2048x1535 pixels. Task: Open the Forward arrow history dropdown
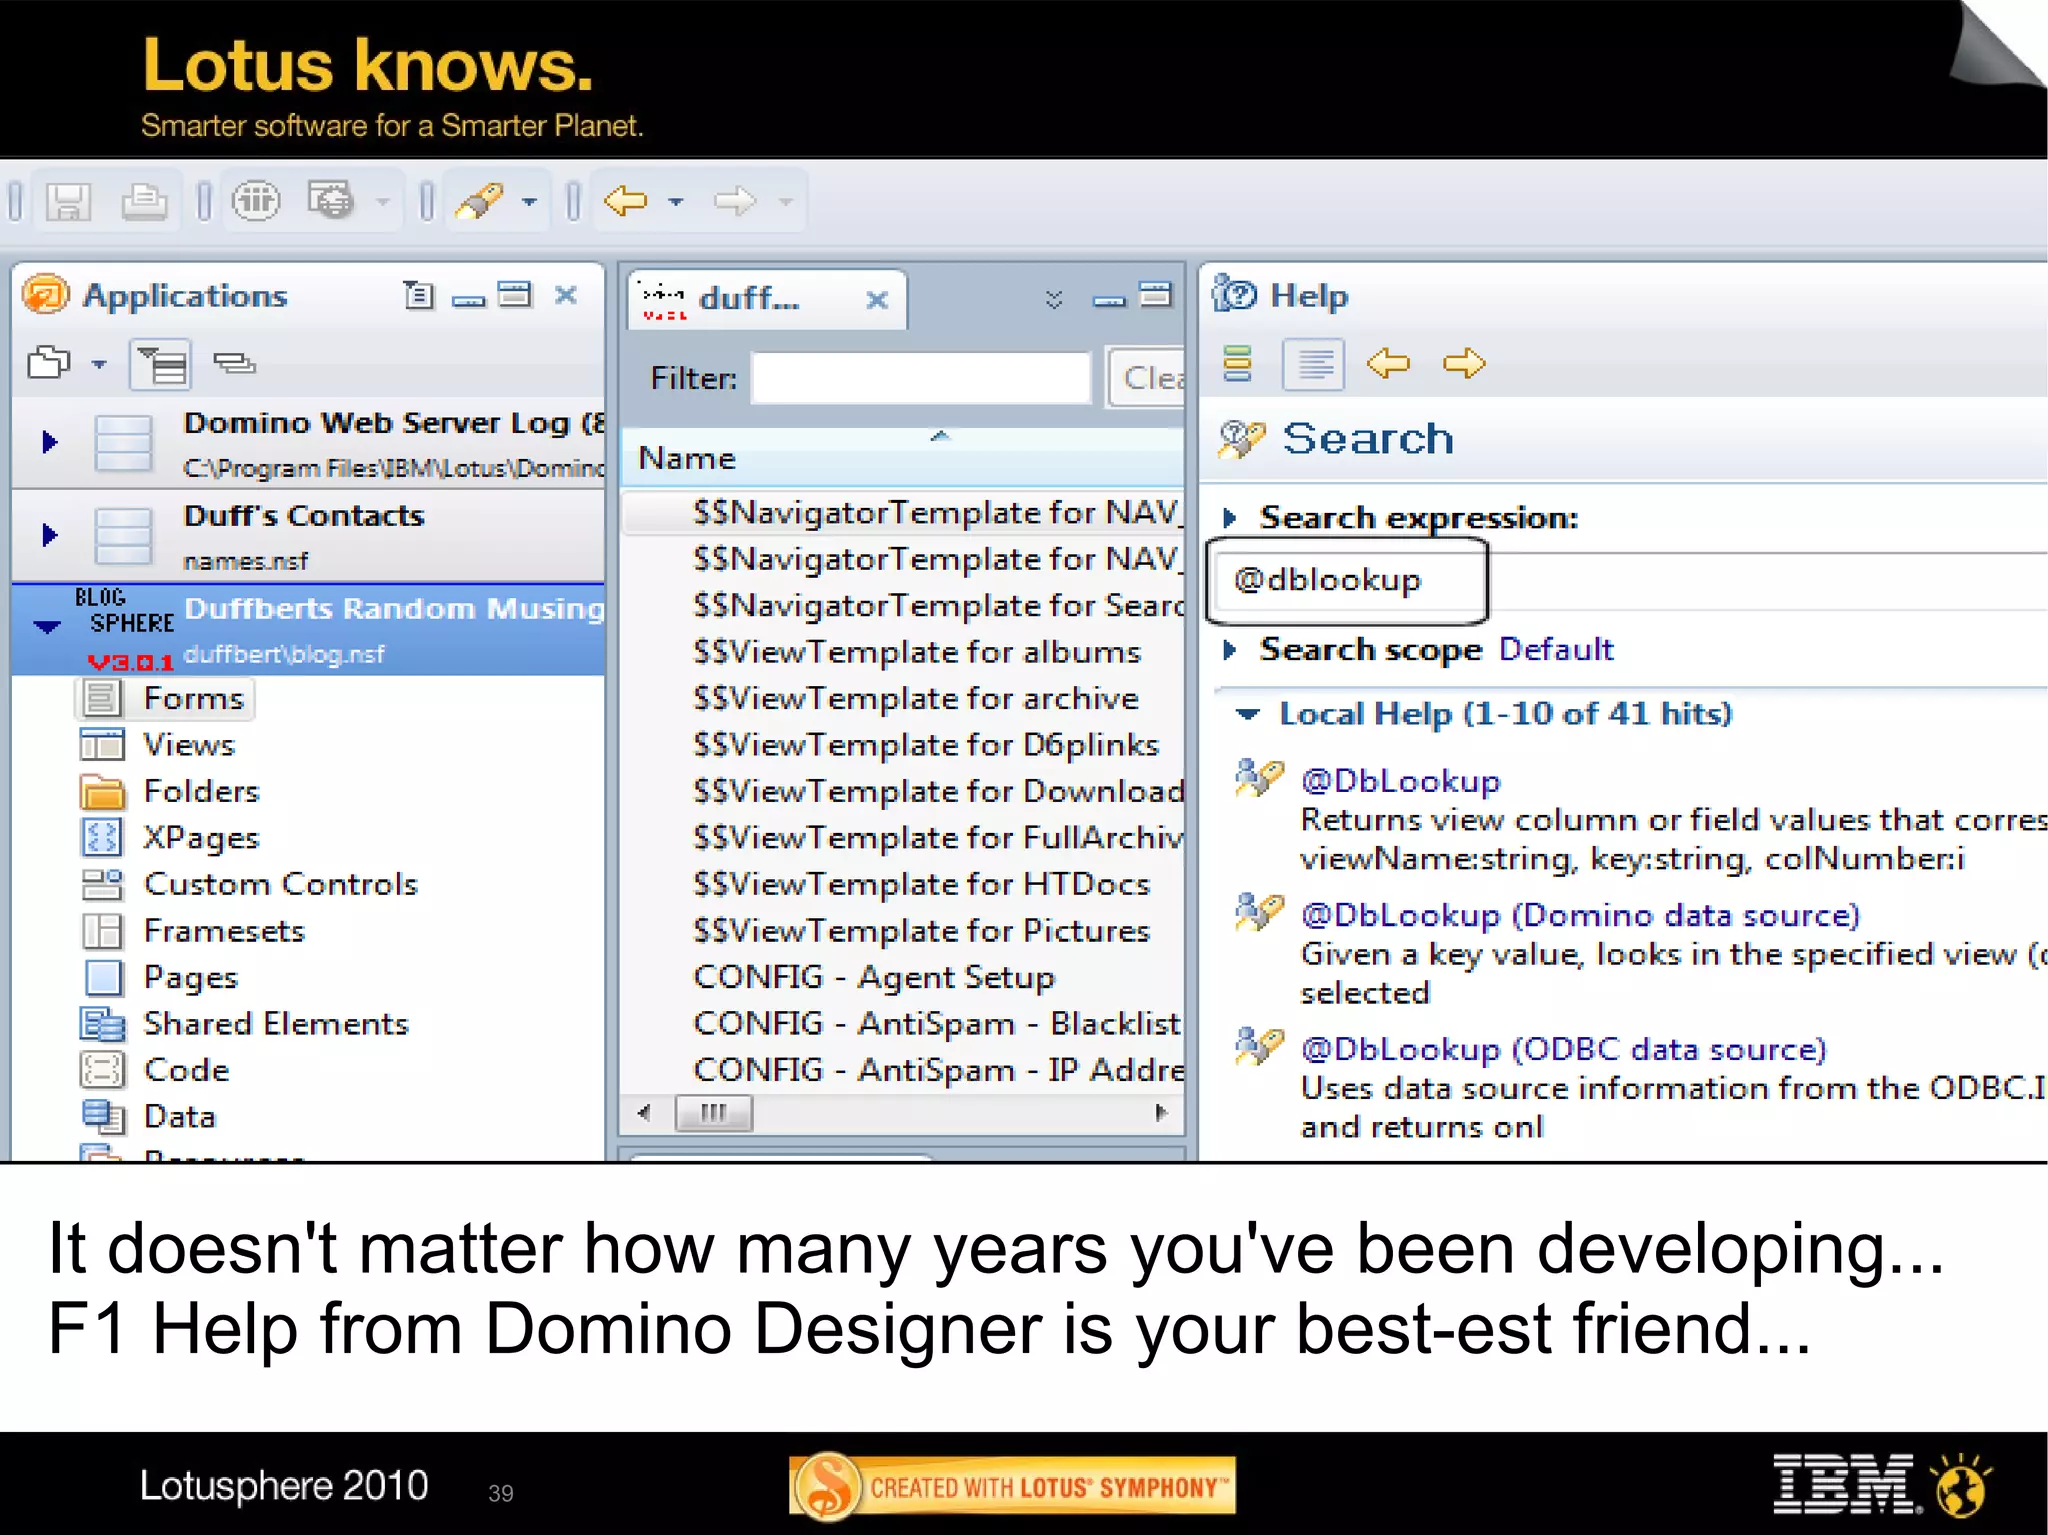786,202
